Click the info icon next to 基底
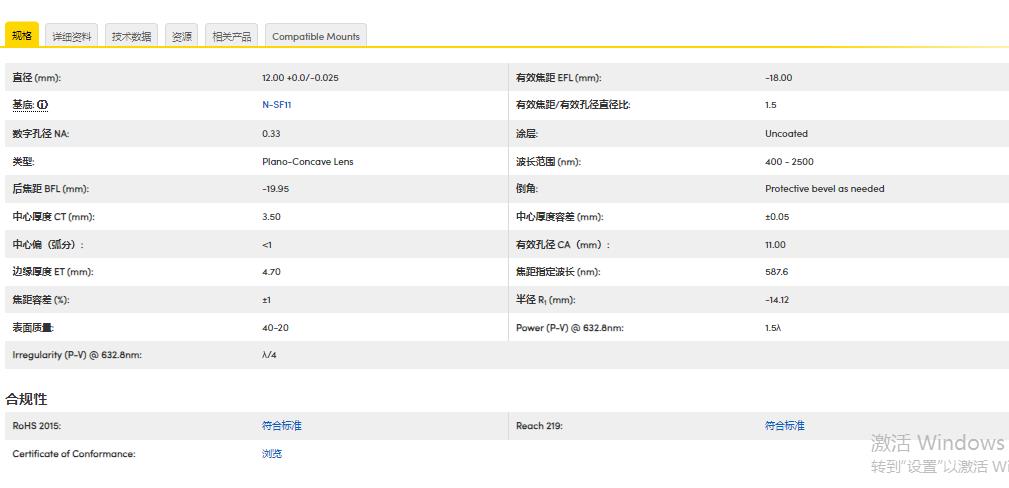The image size is (1009, 488). tap(43, 105)
